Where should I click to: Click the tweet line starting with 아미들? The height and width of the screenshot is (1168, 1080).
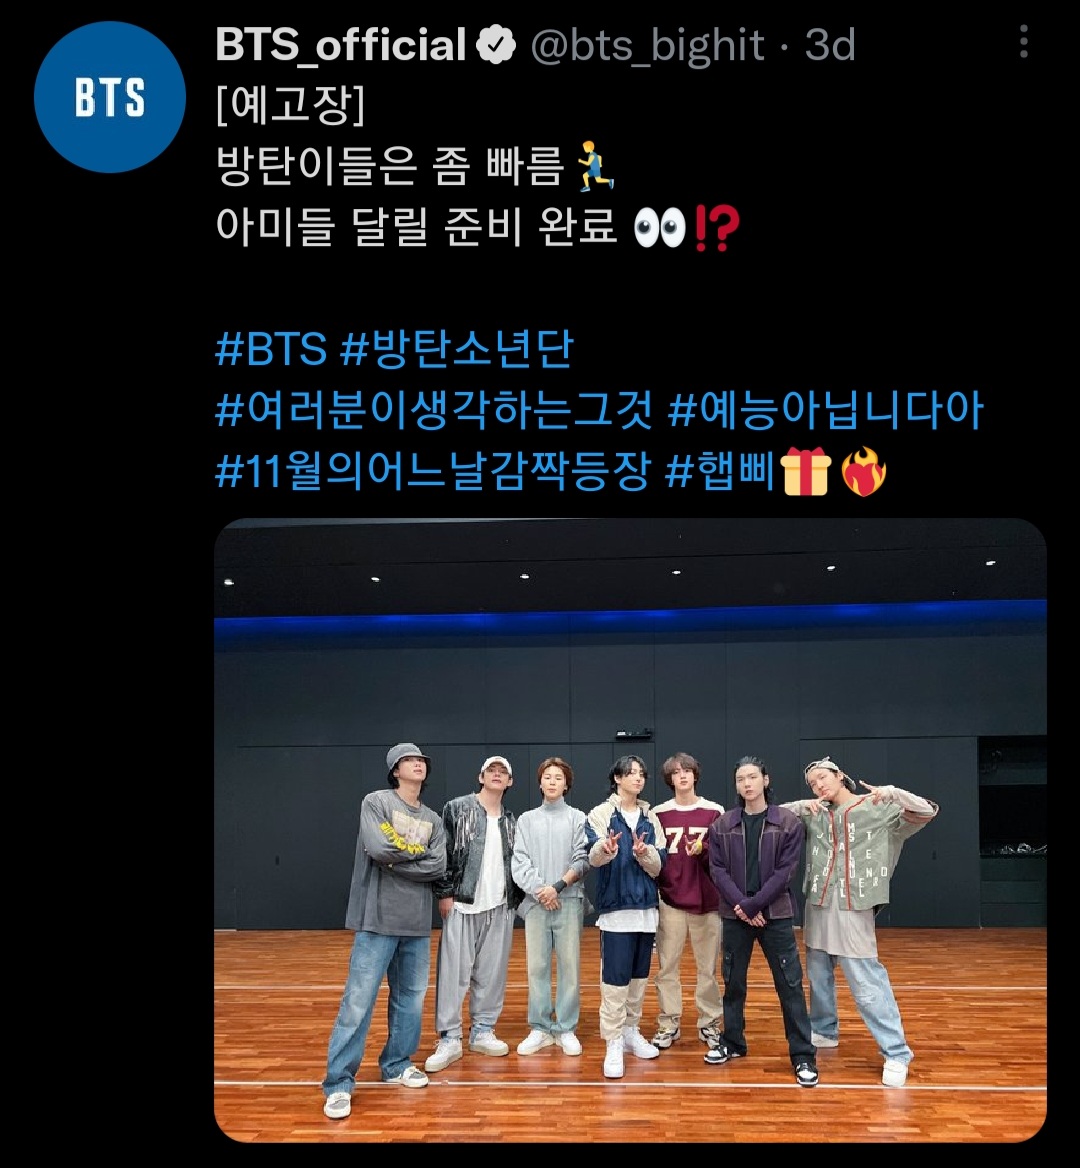coord(477,226)
